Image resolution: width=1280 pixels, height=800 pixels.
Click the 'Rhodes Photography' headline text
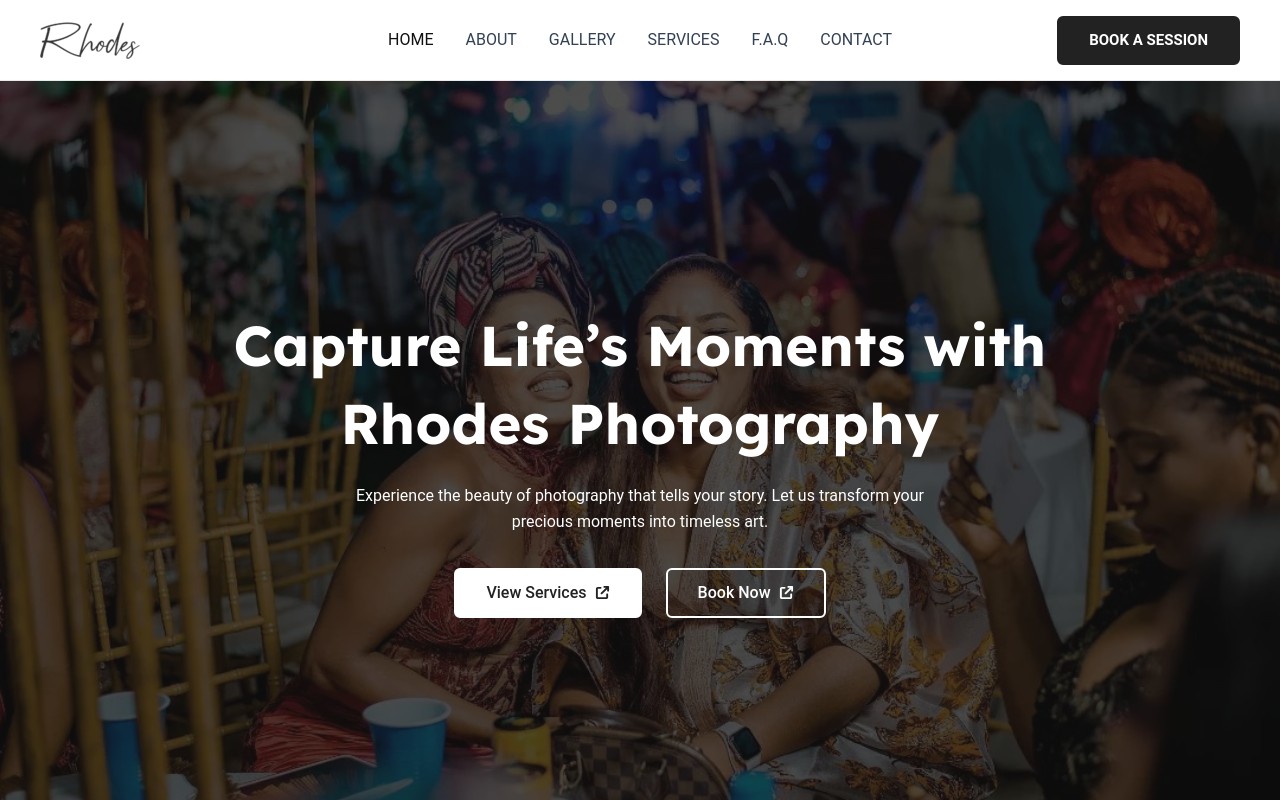pos(640,424)
